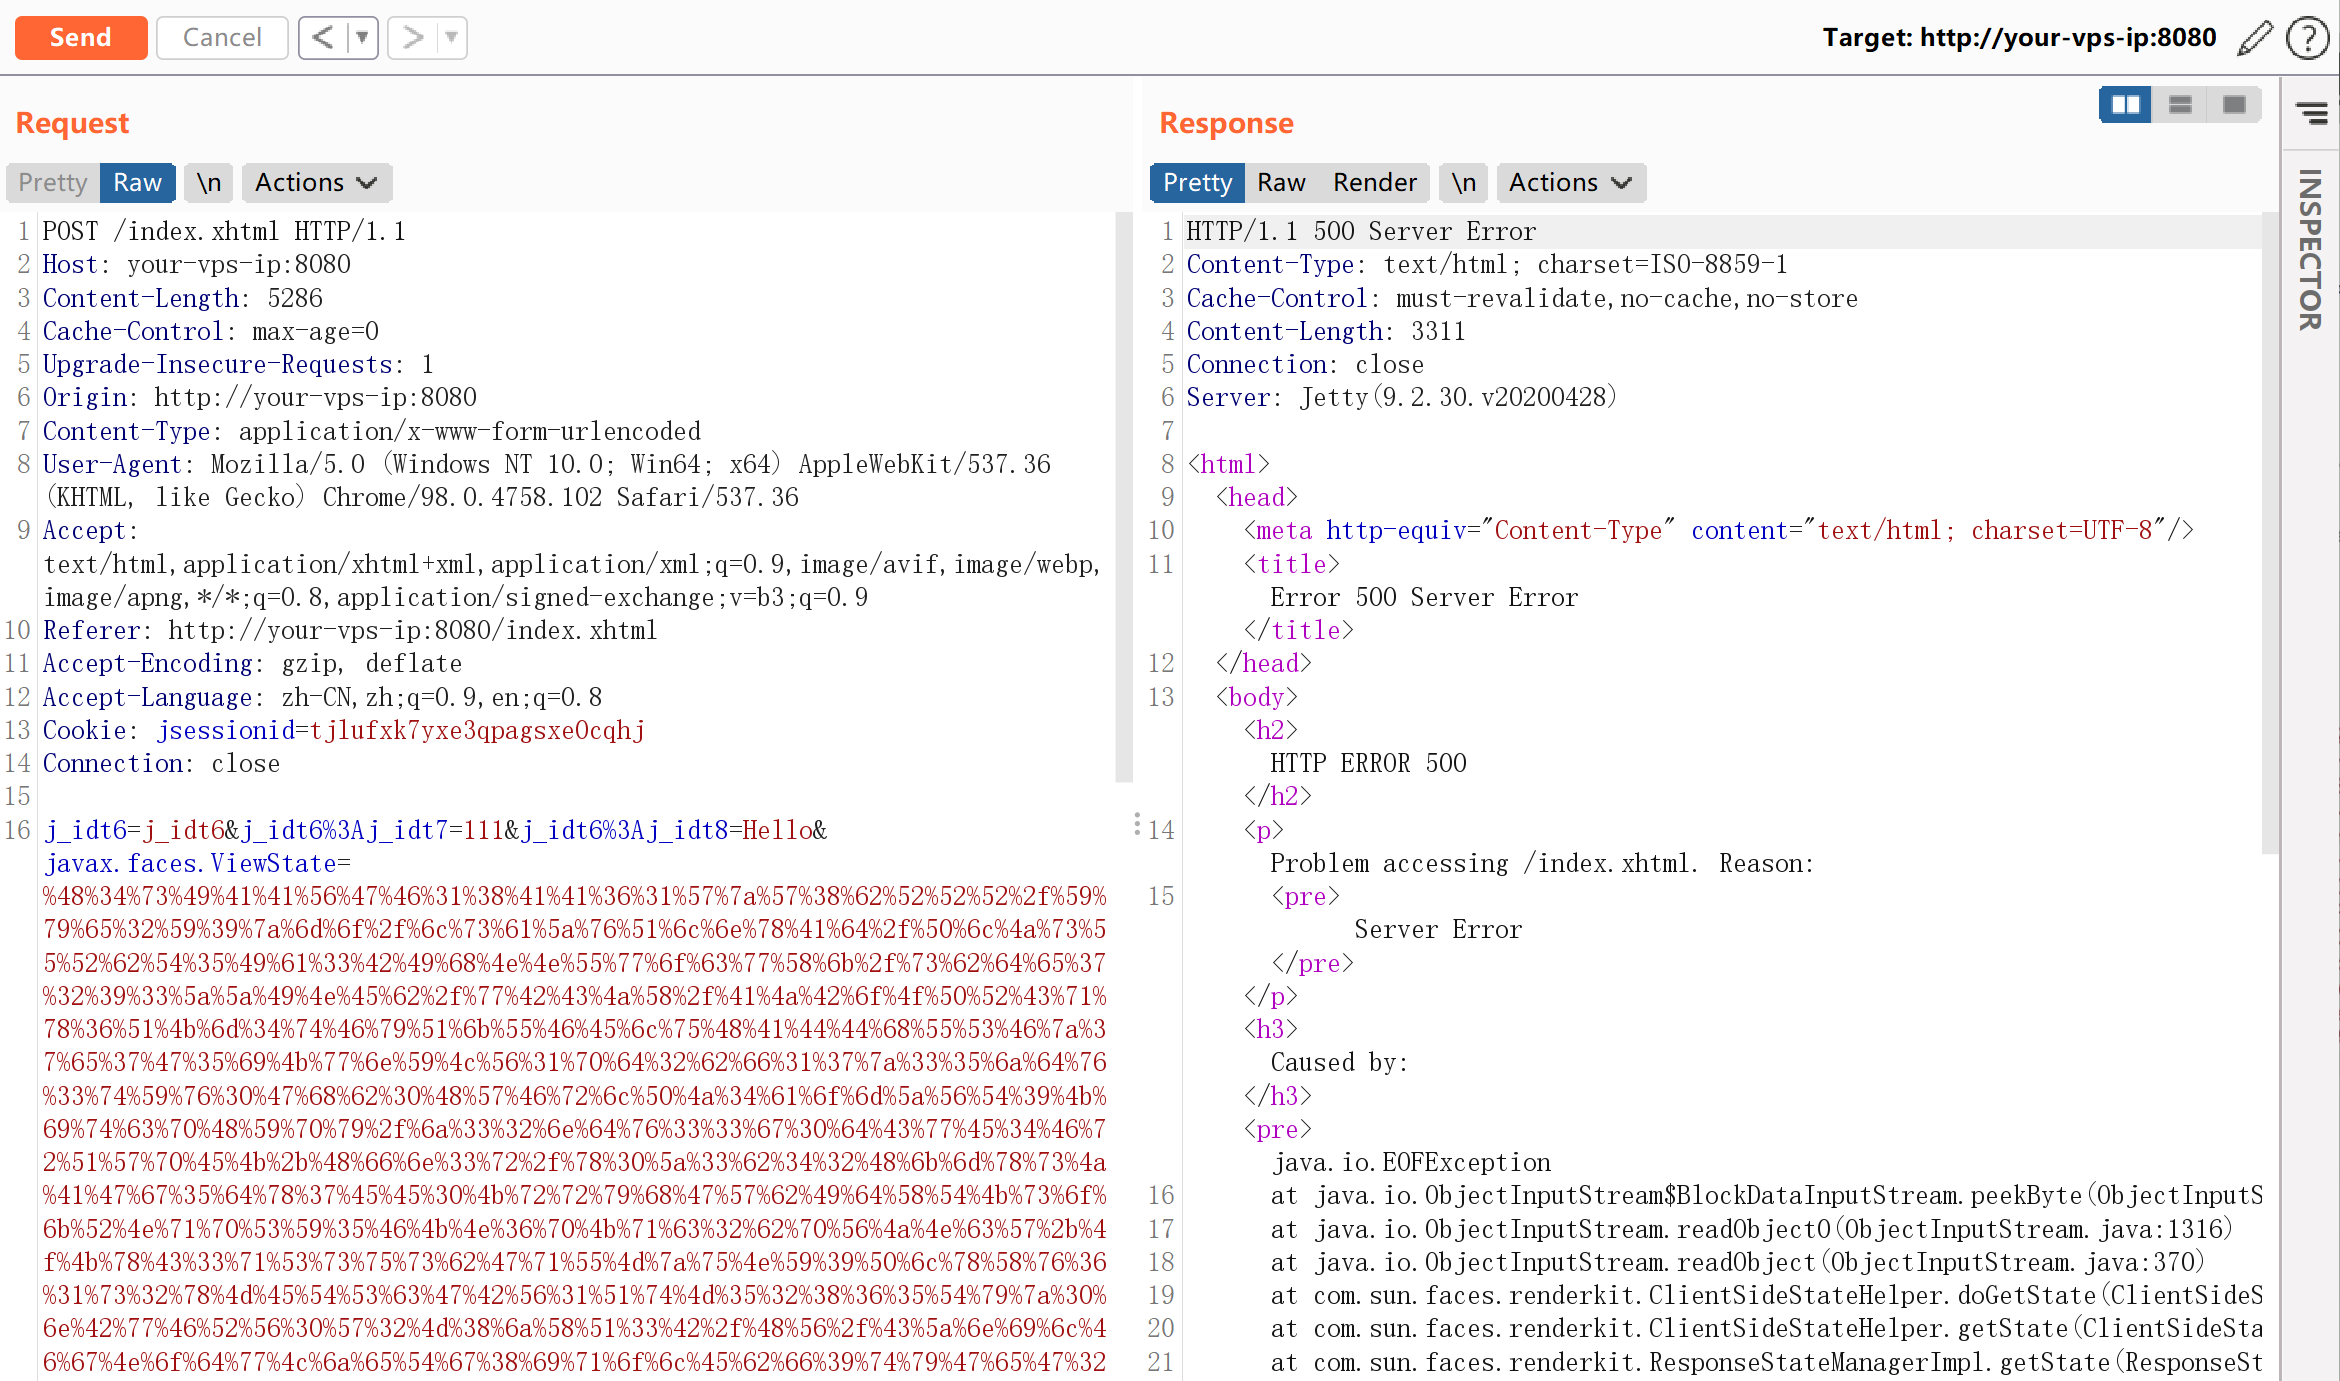
Task: Switch request view to Pretty
Action: [x=53, y=183]
